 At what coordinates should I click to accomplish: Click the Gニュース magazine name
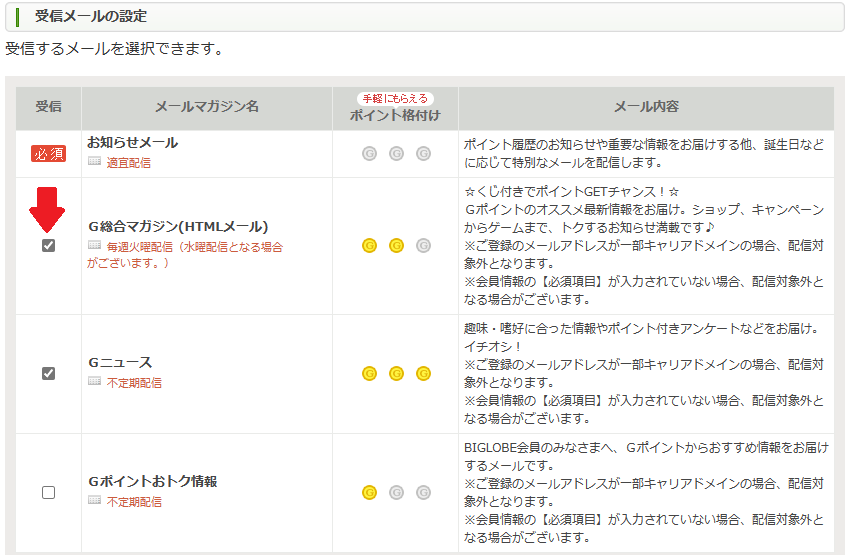tap(120, 362)
